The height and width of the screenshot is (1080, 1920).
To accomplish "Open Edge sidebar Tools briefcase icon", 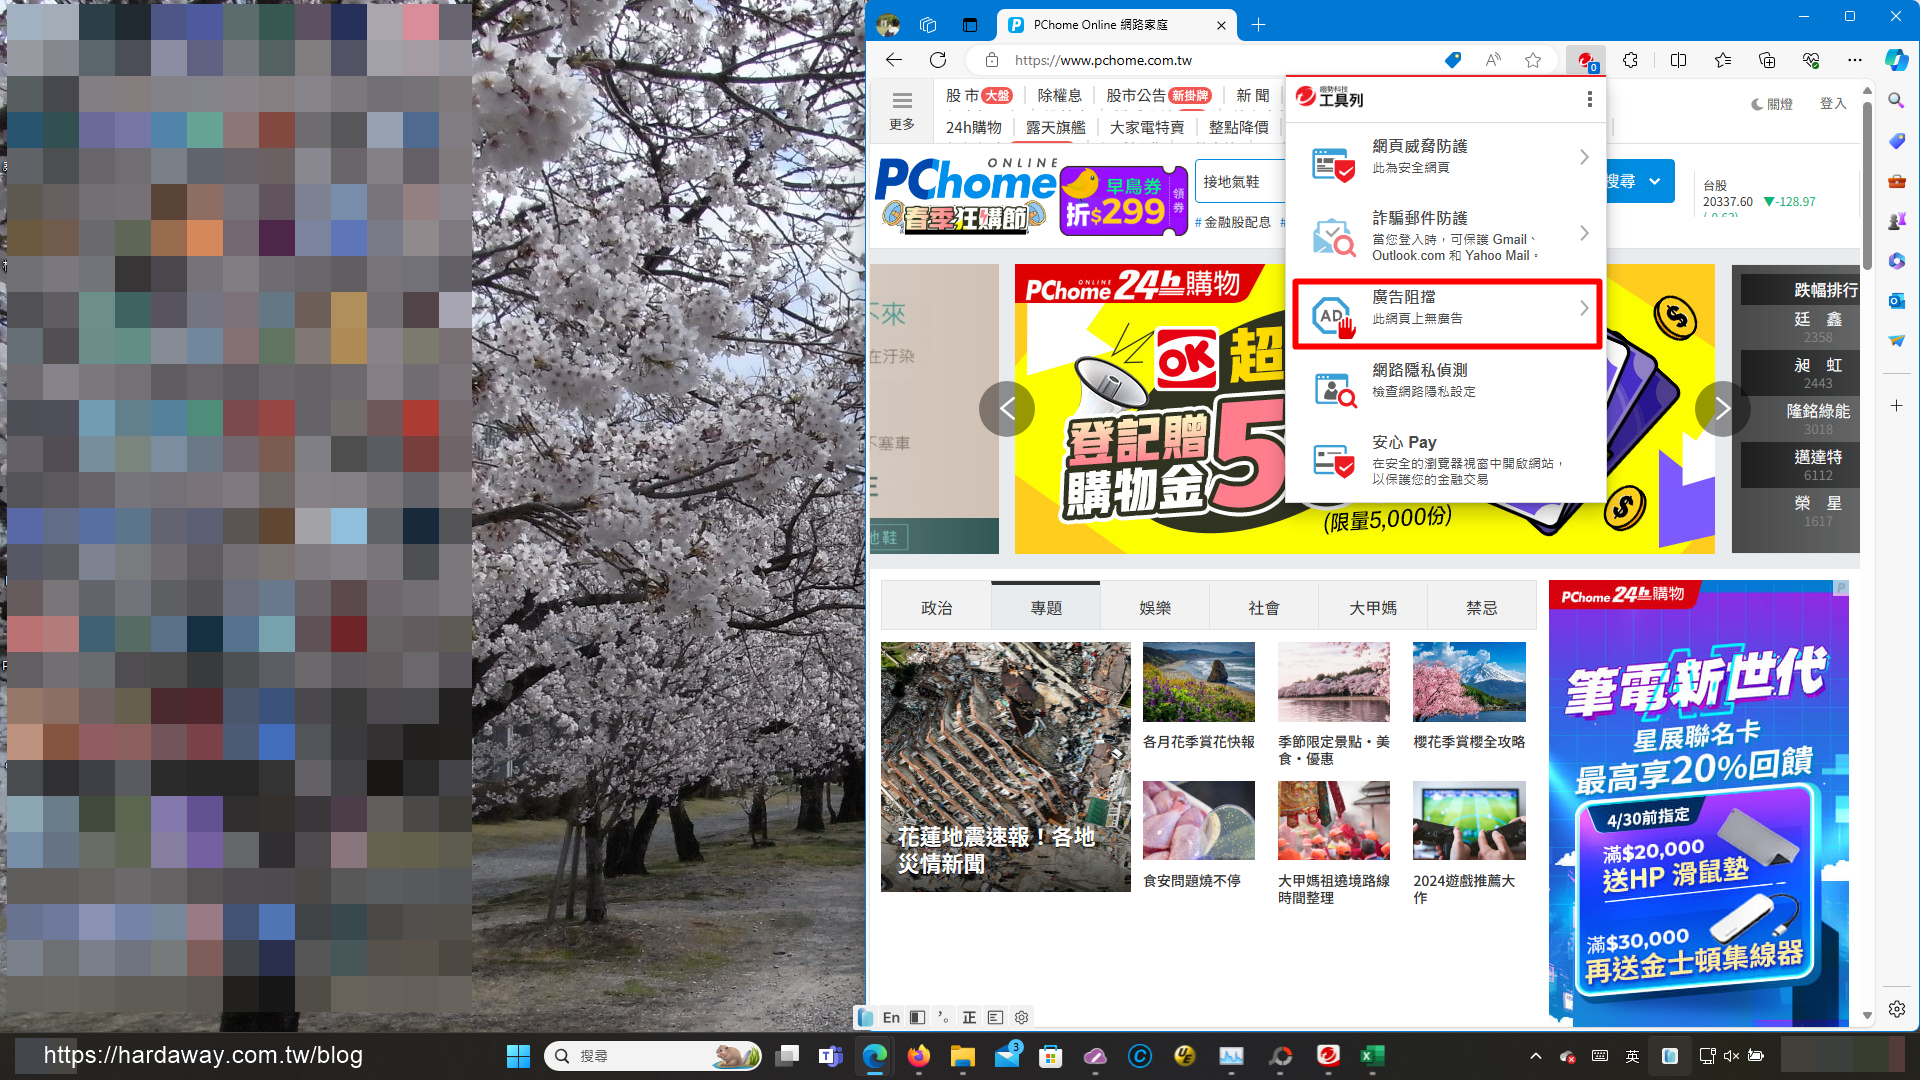I will pyautogui.click(x=1896, y=181).
